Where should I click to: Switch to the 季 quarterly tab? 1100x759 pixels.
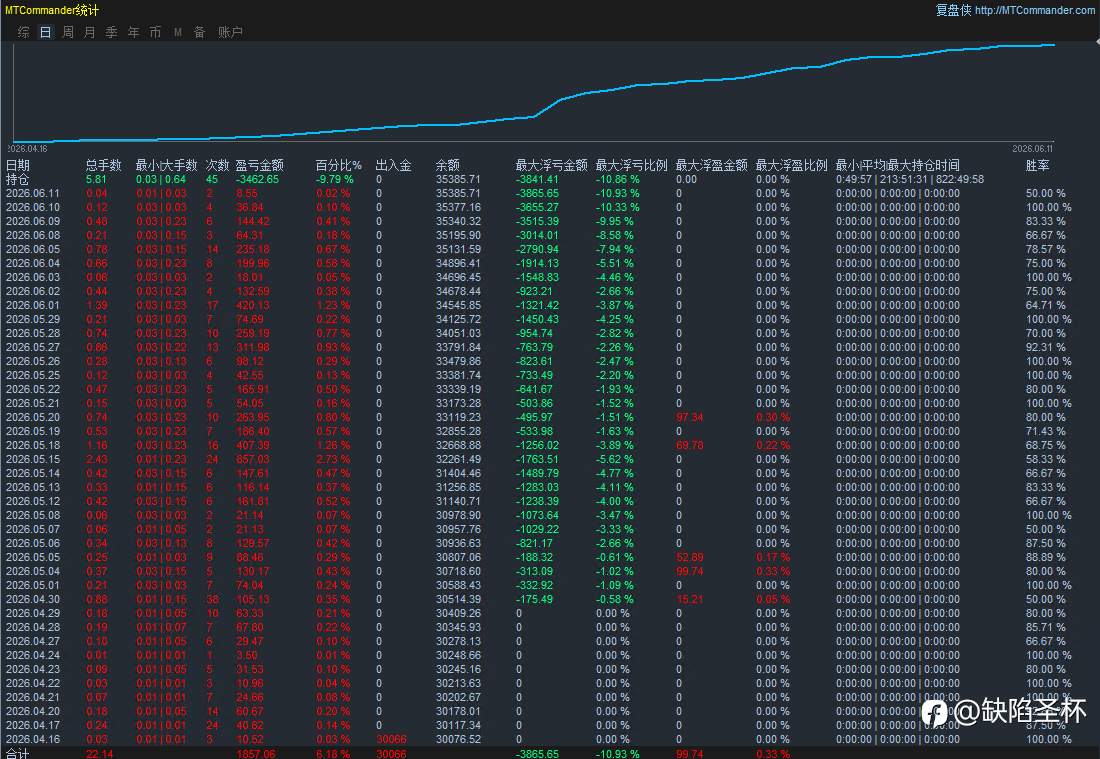[112, 32]
